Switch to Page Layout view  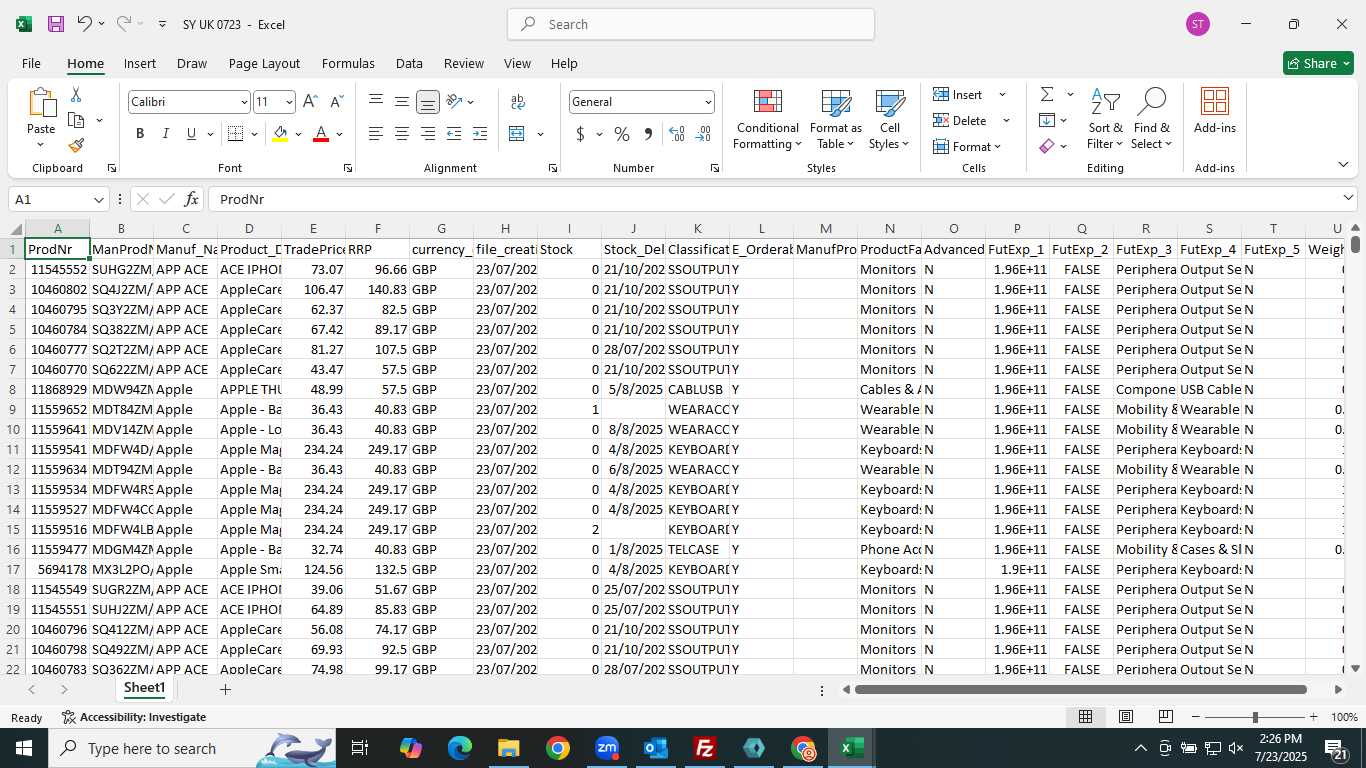pyautogui.click(x=1125, y=717)
